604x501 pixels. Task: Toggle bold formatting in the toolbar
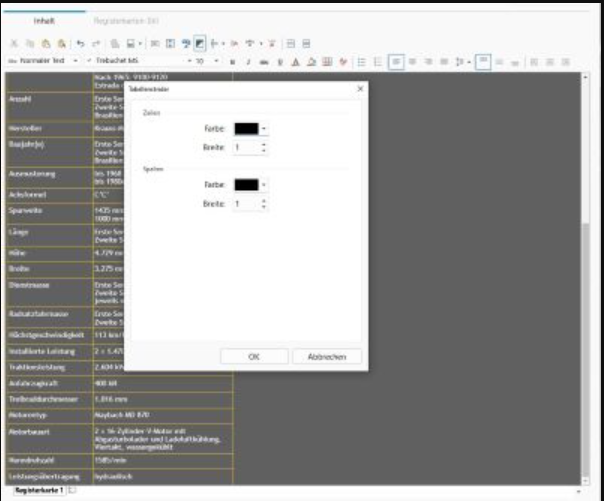tap(232, 61)
